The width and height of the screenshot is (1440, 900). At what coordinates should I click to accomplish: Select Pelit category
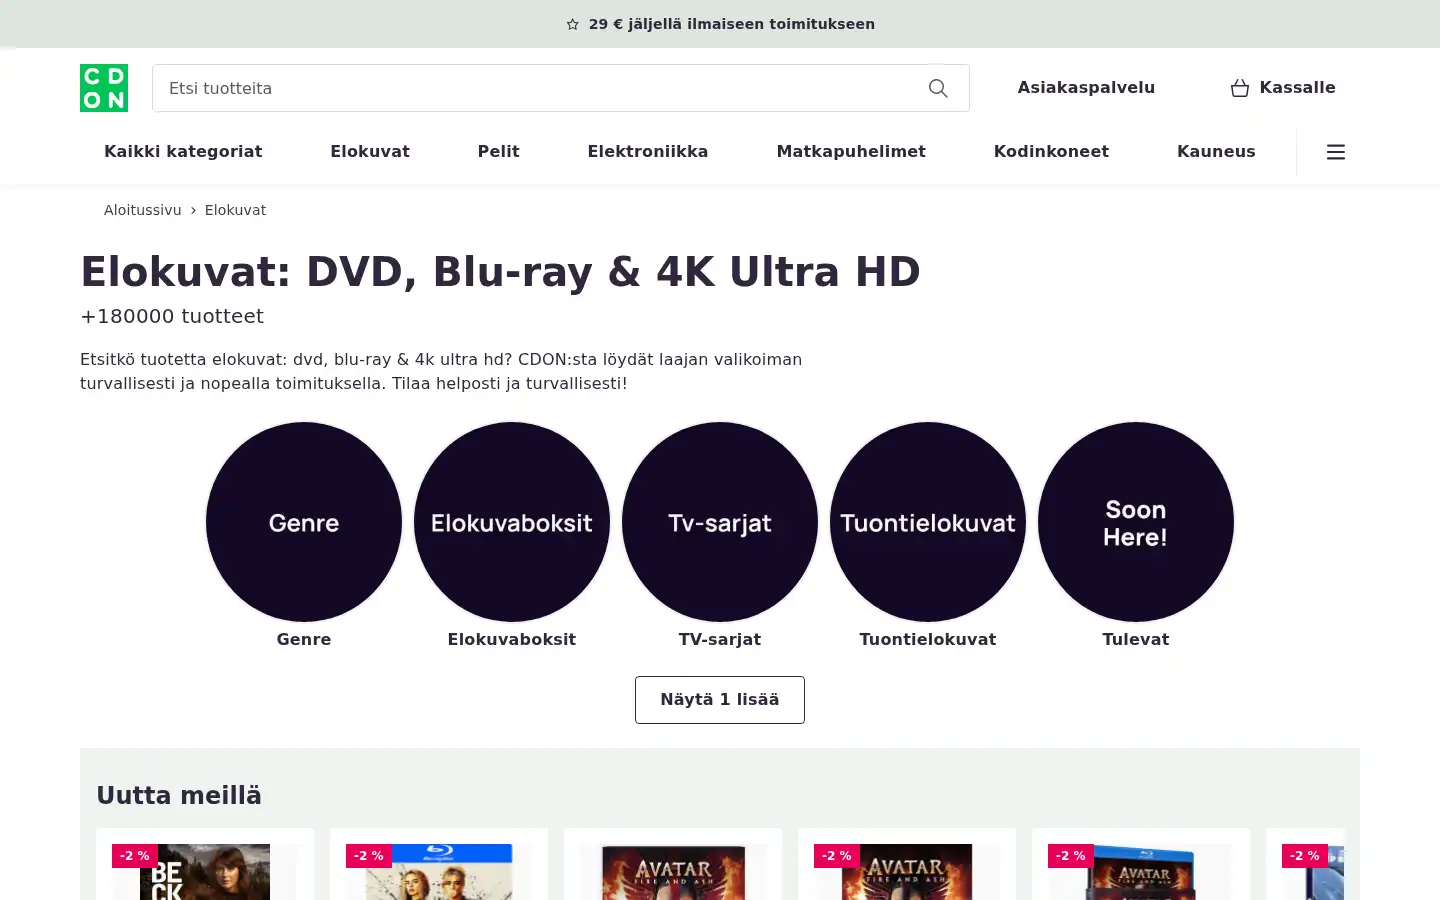[498, 152]
